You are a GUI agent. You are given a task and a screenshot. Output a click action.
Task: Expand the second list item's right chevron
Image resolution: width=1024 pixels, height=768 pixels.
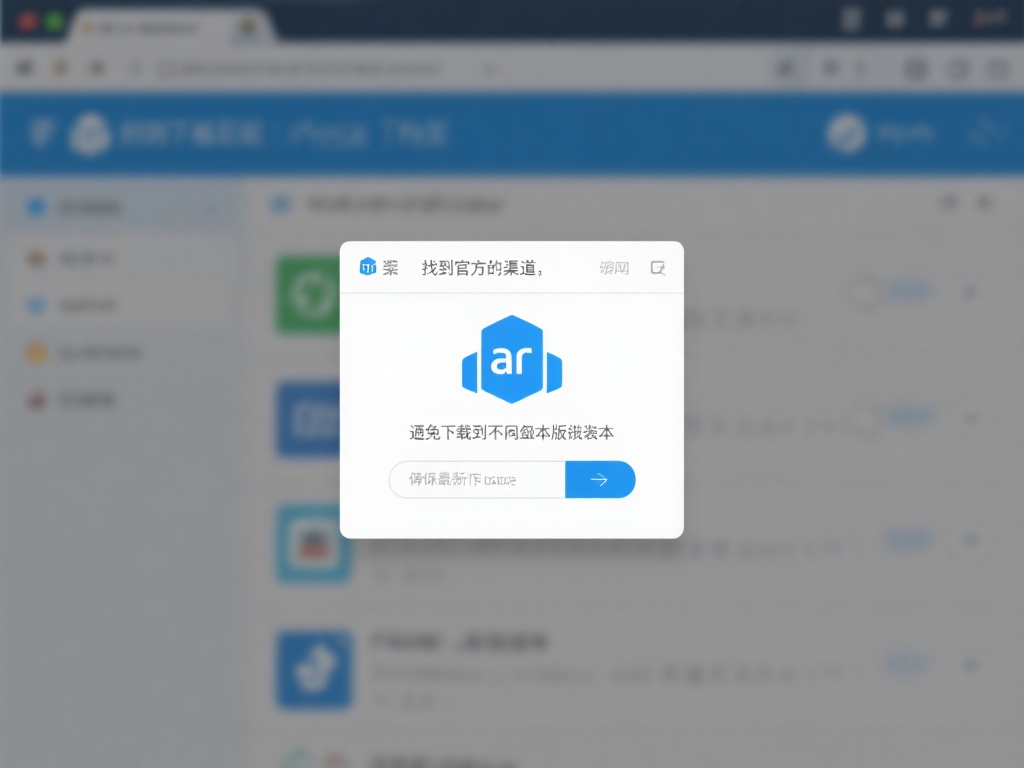tap(971, 416)
